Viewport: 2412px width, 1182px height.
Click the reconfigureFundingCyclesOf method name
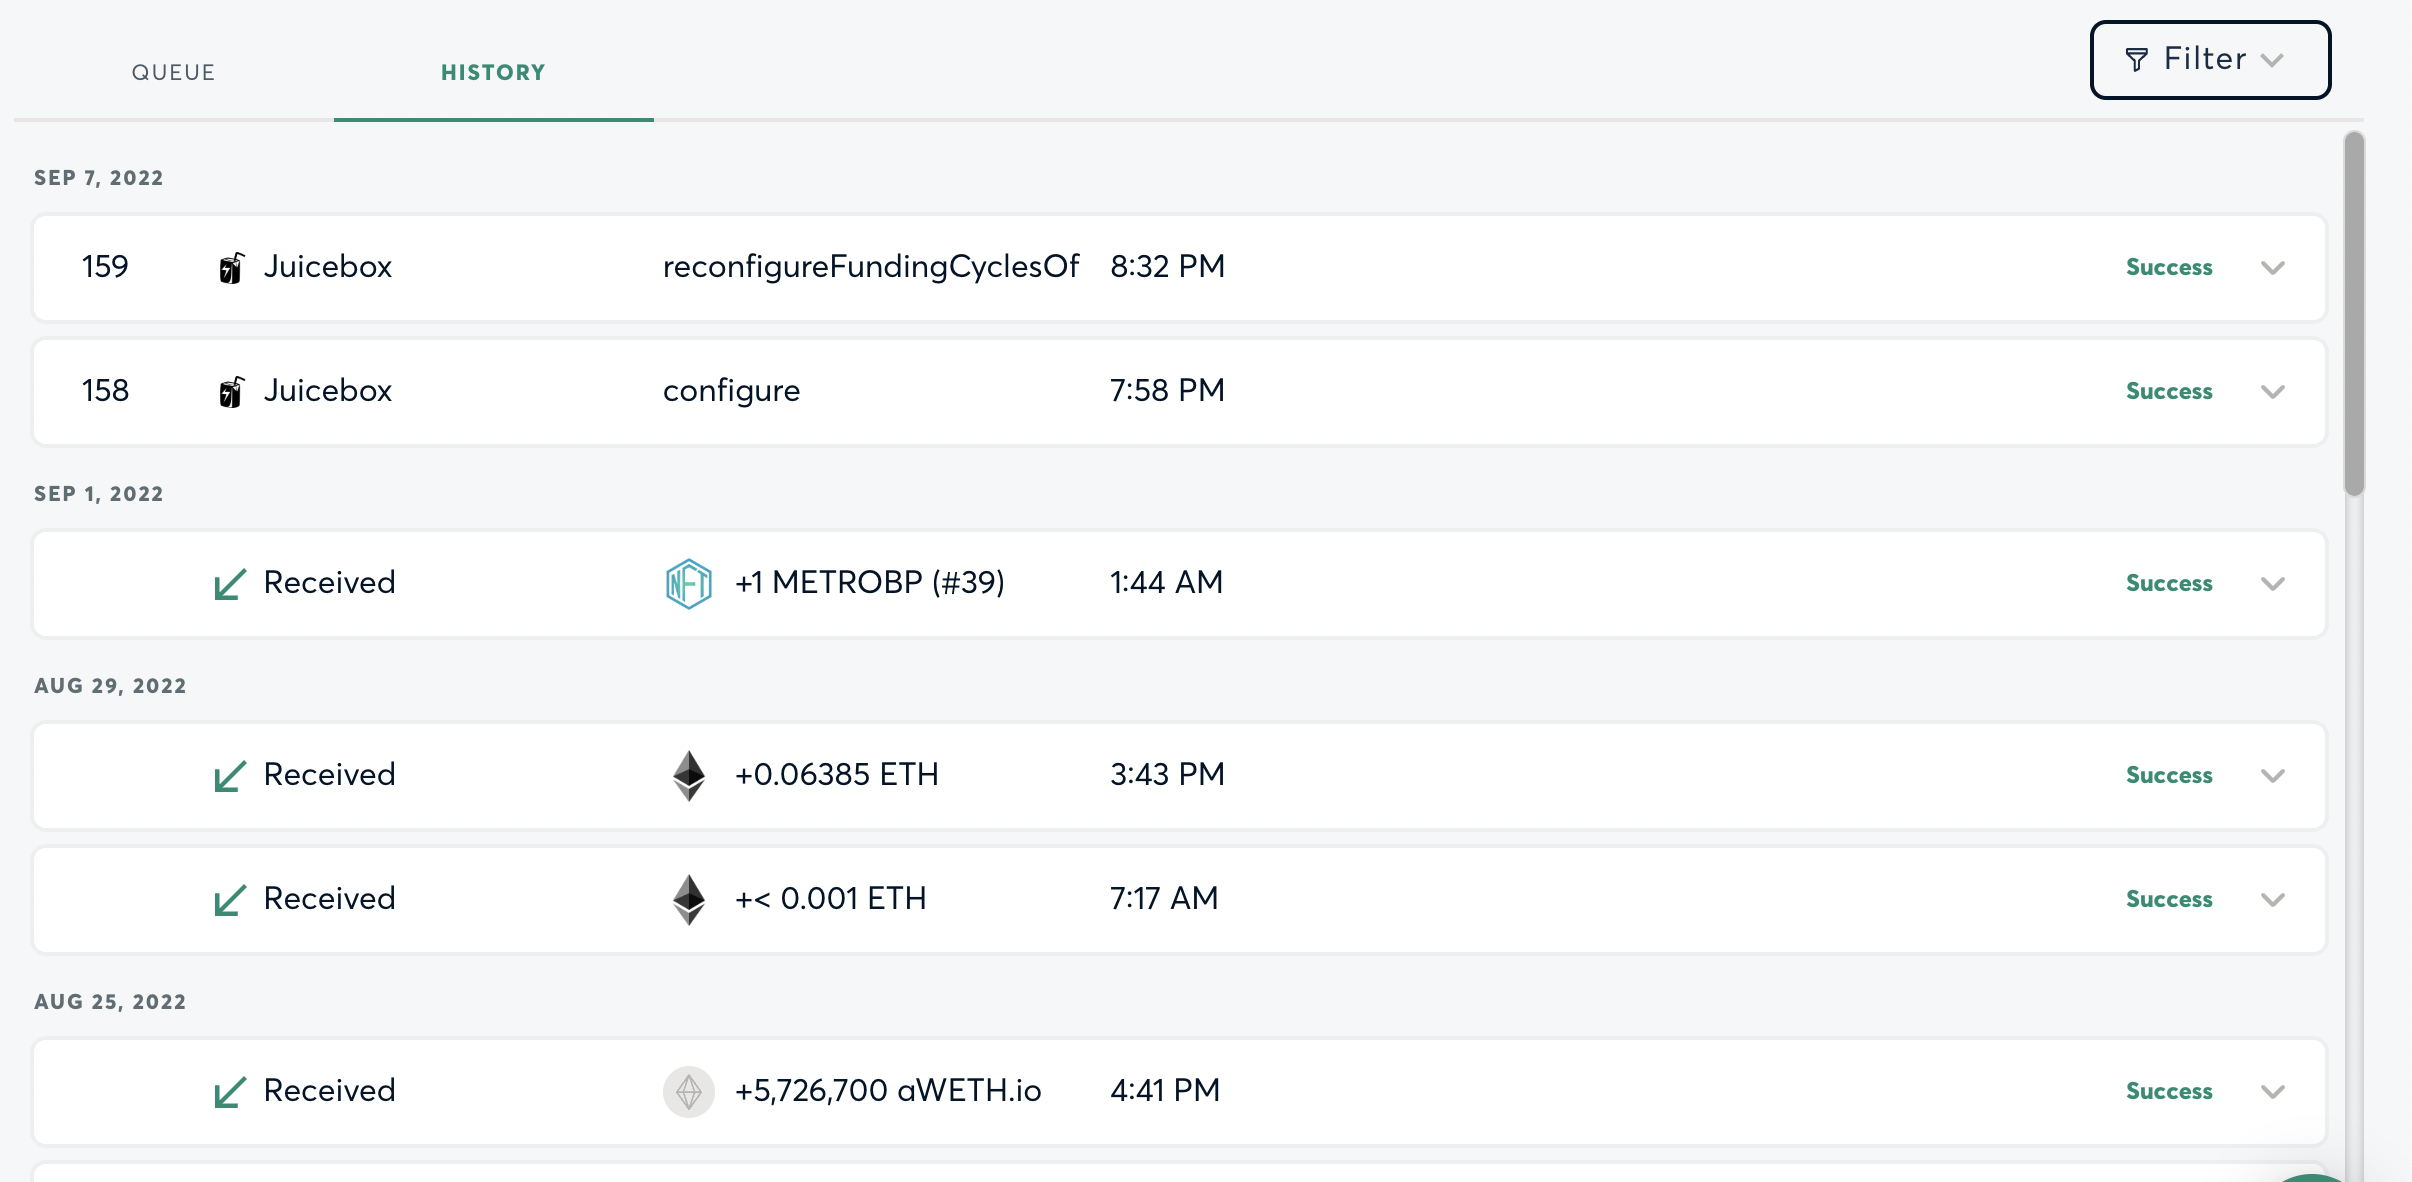coord(870,266)
